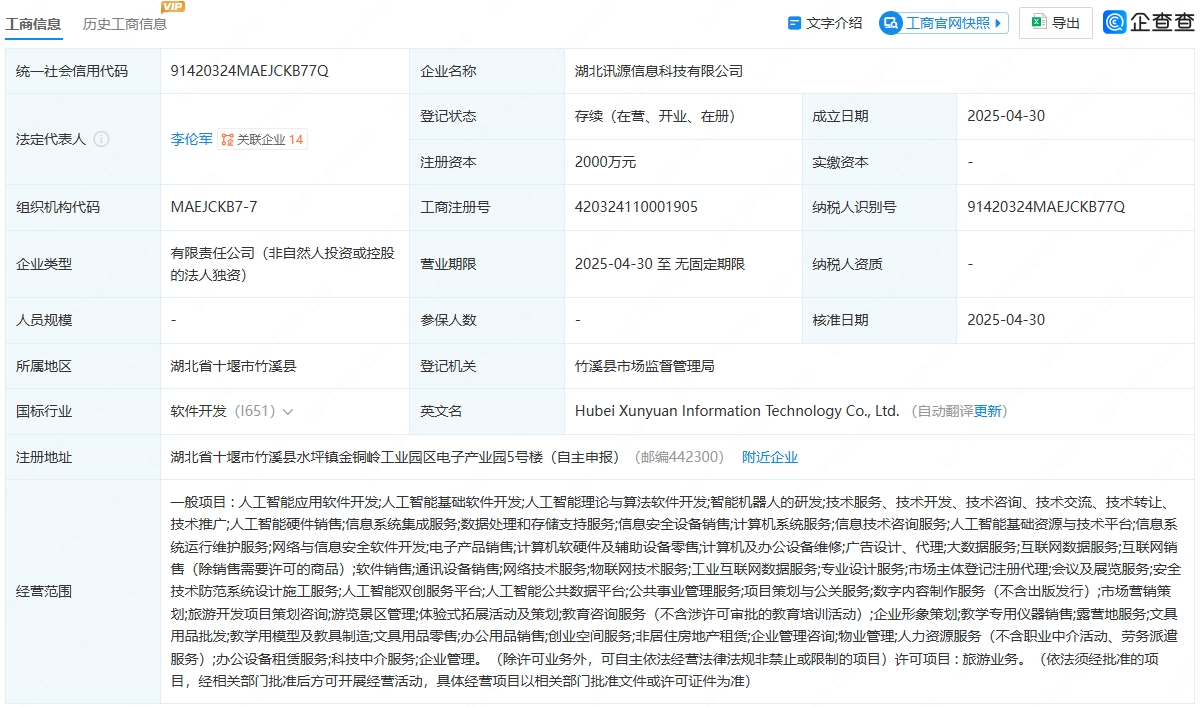
Task: Click 所属地区 value 湖北省十堰市竹溪县
Action: 233,366
